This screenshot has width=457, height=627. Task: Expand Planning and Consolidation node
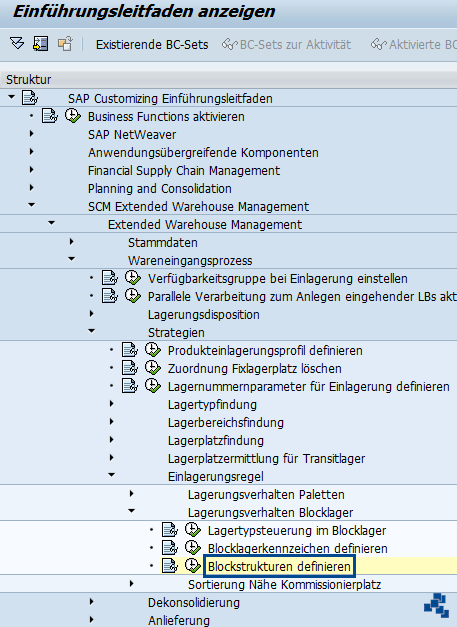pos(32,188)
